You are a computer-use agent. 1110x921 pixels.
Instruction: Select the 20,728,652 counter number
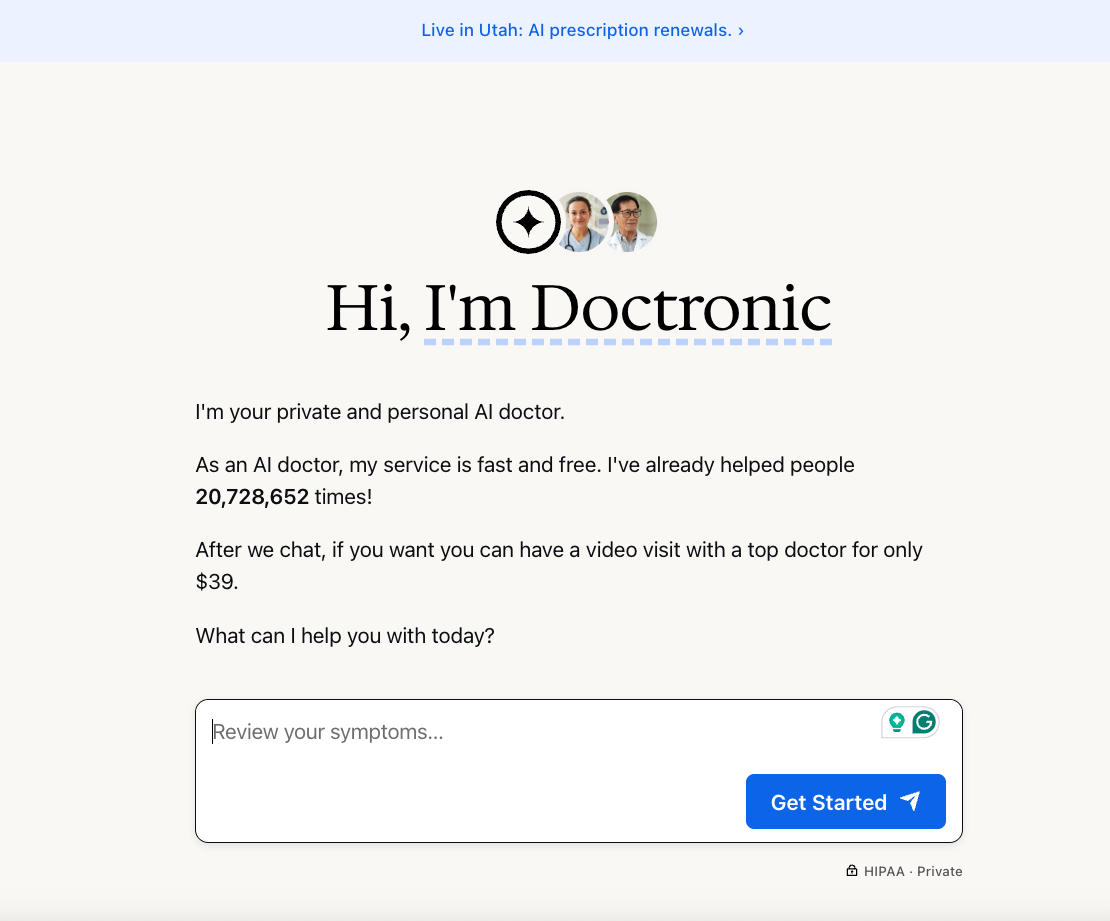click(x=252, y=497)
